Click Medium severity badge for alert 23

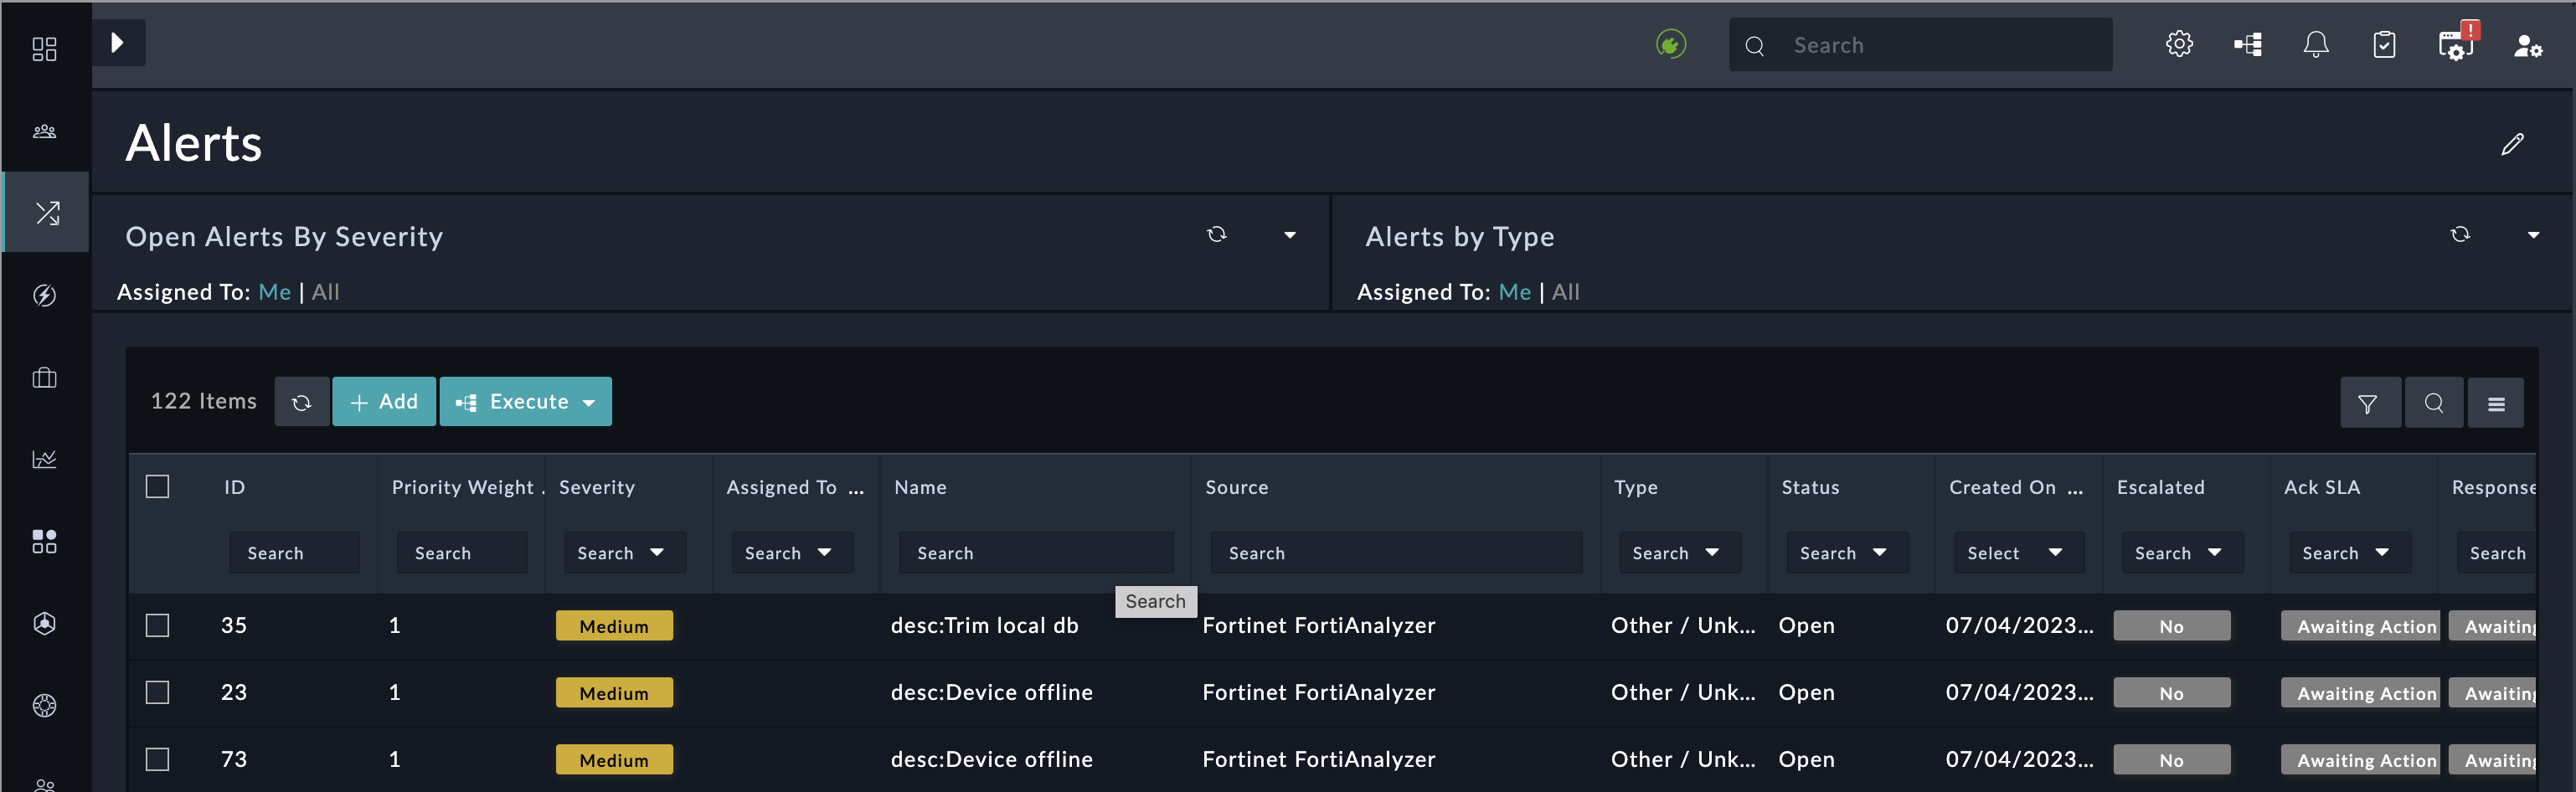pos(614,693)
